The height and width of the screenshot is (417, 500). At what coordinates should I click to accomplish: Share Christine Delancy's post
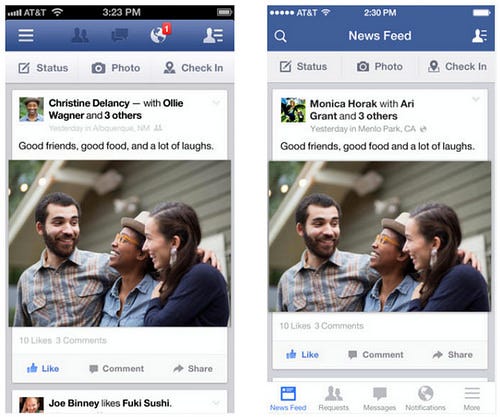[193, 368]
